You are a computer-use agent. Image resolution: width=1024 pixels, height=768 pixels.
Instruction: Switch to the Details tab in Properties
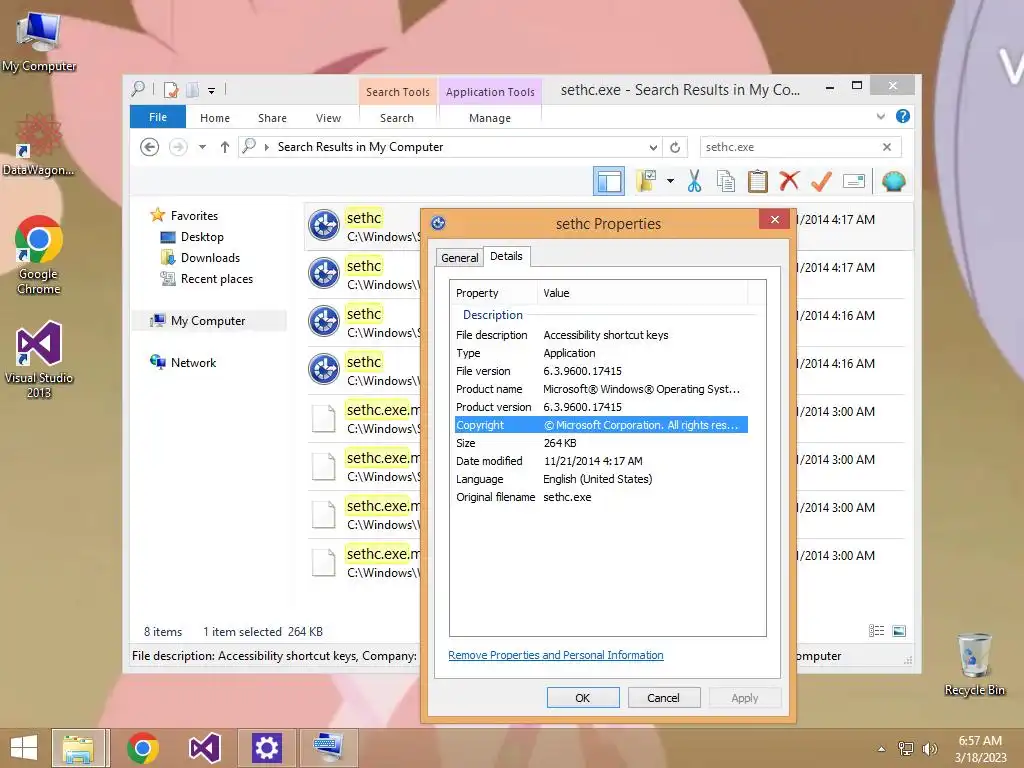coord(506,256)
